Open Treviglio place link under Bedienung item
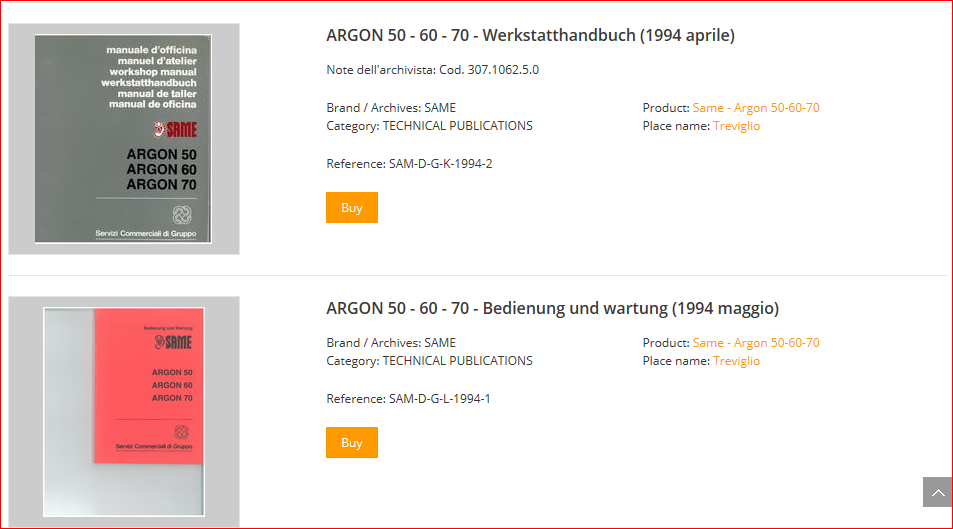This screenshot has width=953, height=529. tap(736, 361)
